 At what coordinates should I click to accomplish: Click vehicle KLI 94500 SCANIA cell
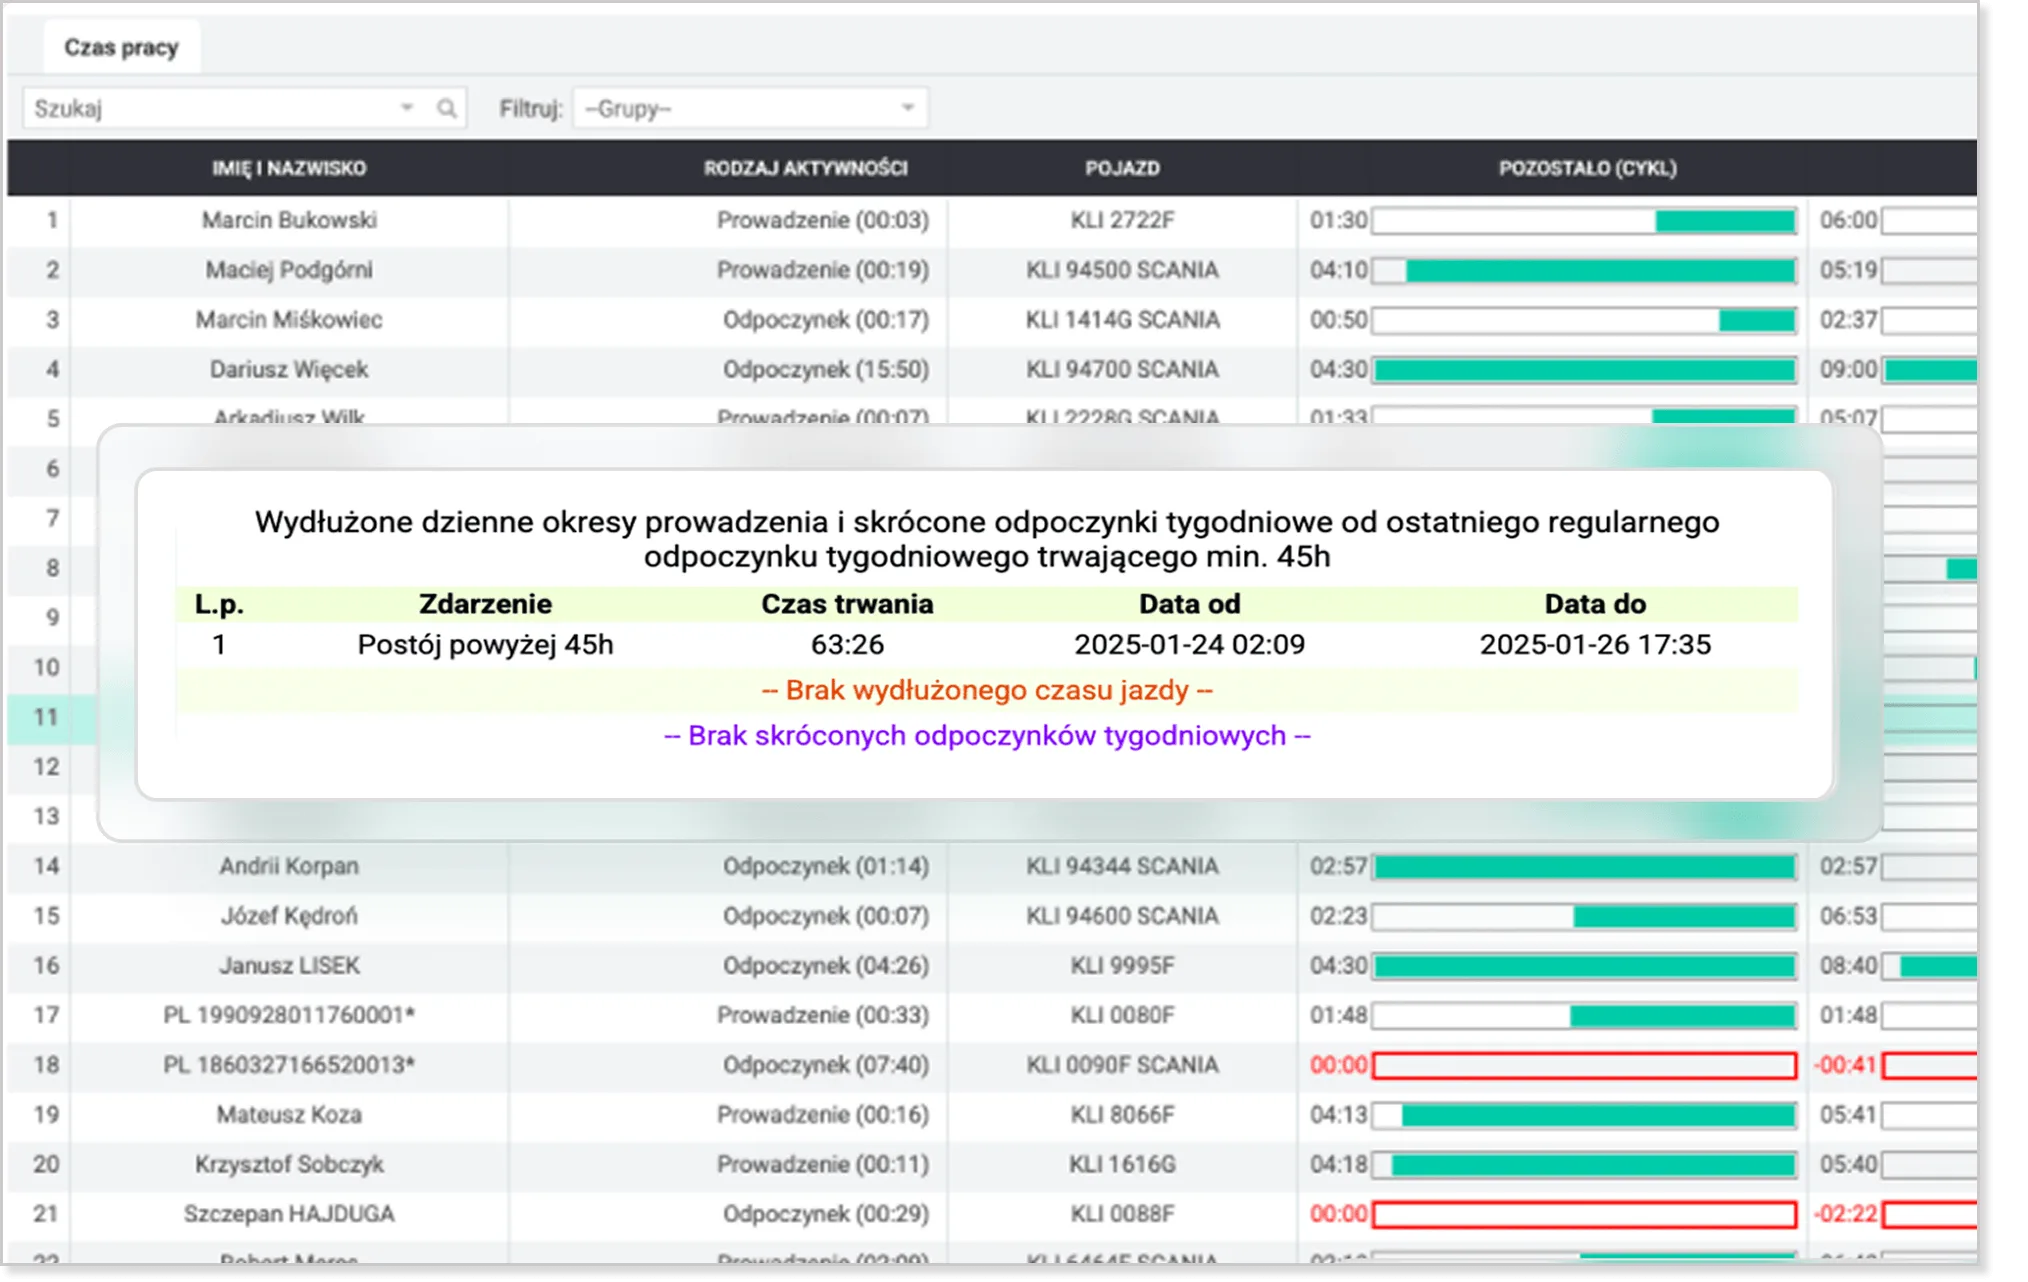click(1122, 270)
